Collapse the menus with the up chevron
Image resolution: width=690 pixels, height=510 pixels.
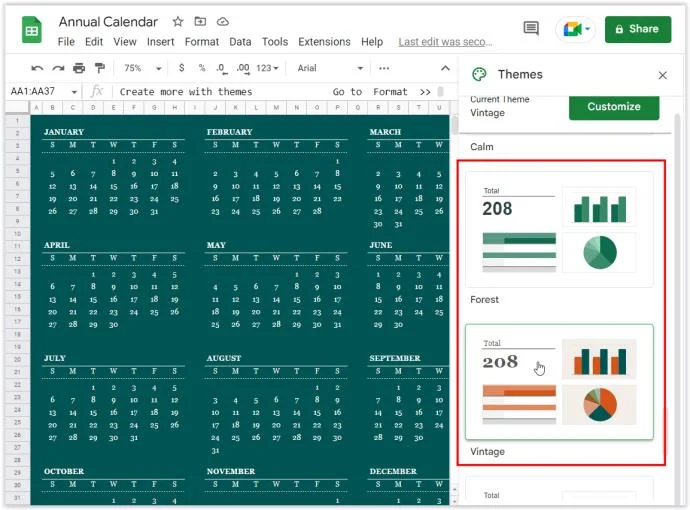coord(445,68)
